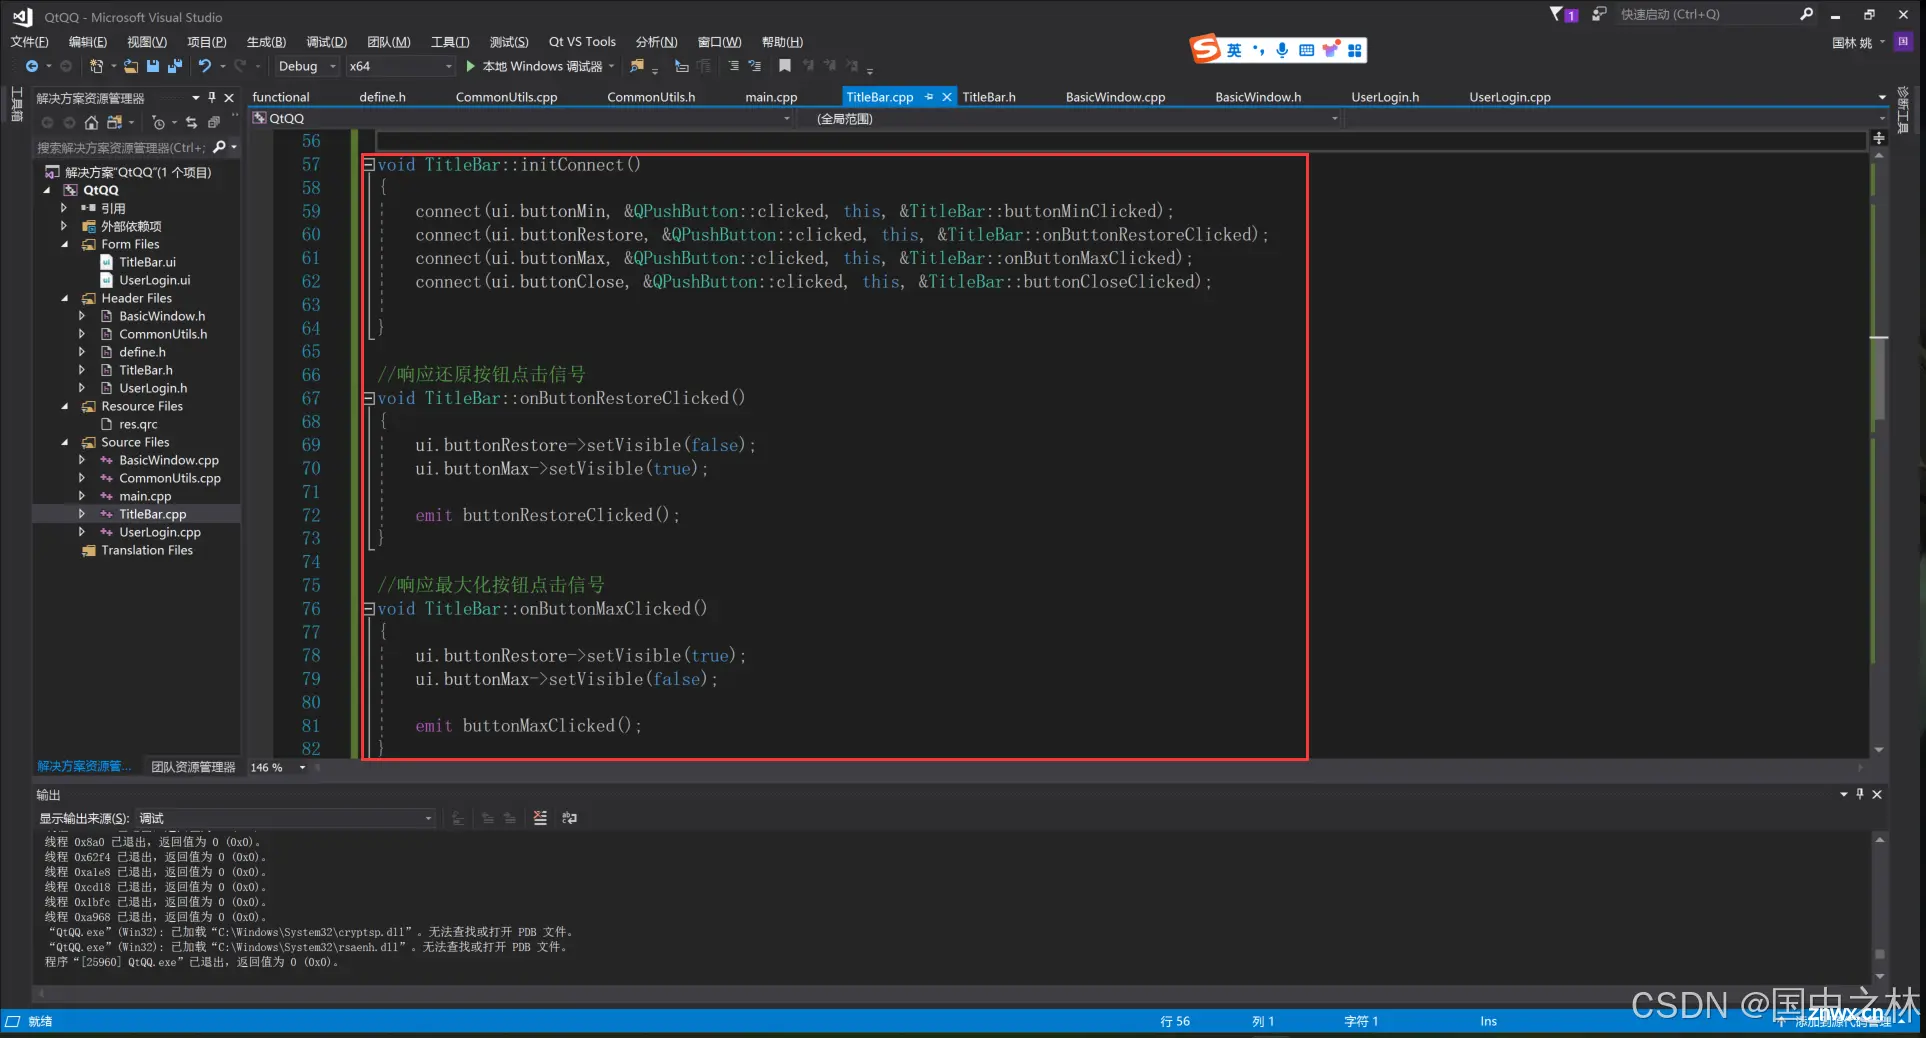
Task: Select res.qrc in Resource Files
Action: tap(138, 424)
